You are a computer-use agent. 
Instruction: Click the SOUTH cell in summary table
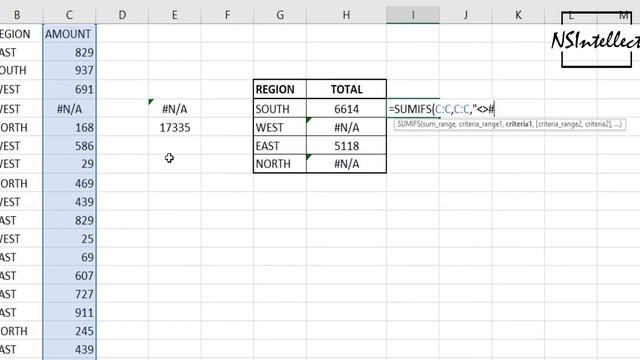[280, 109]
